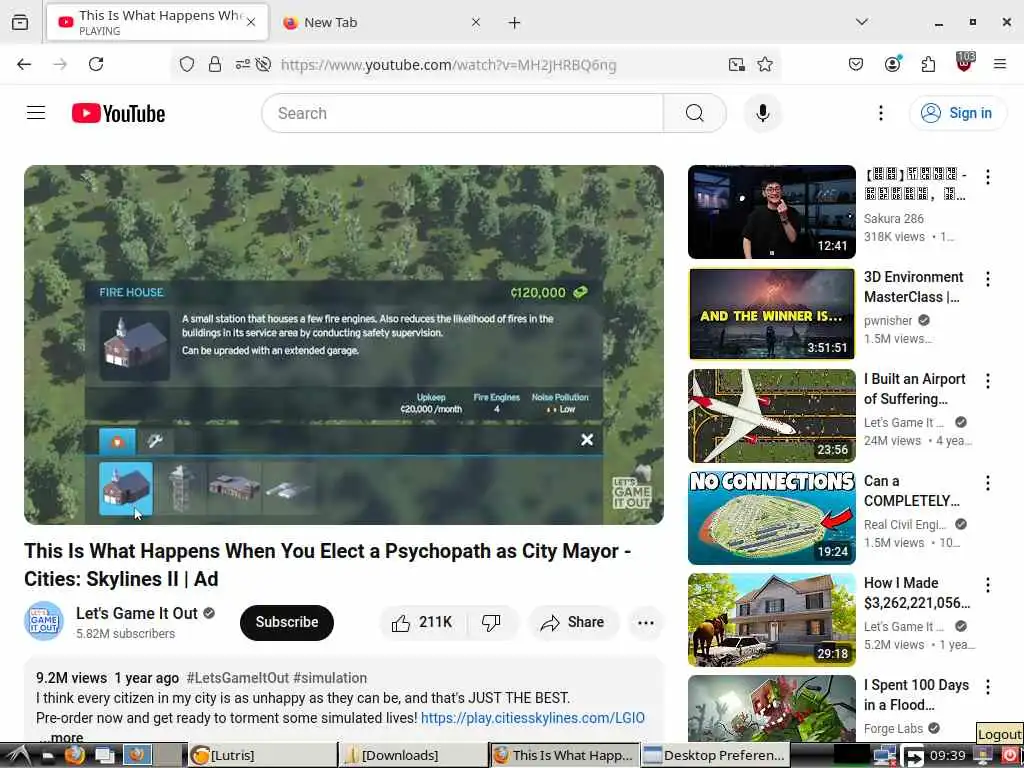Go to the YouTube home logo

pyautogui.click(x=118, y=113)
